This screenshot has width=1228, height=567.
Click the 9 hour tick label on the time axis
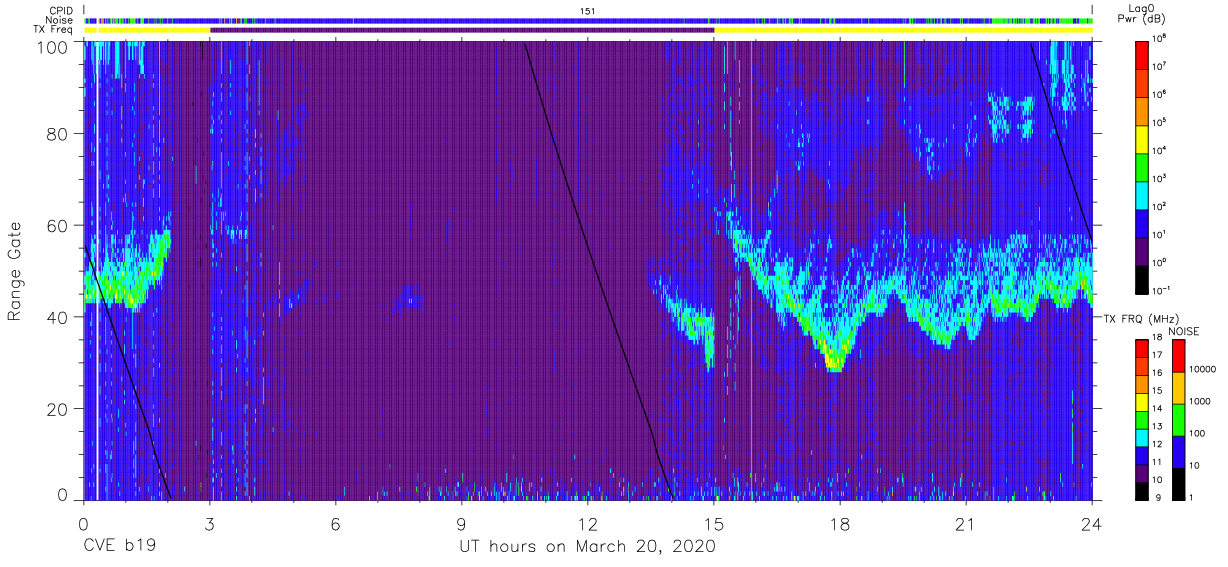461,523
